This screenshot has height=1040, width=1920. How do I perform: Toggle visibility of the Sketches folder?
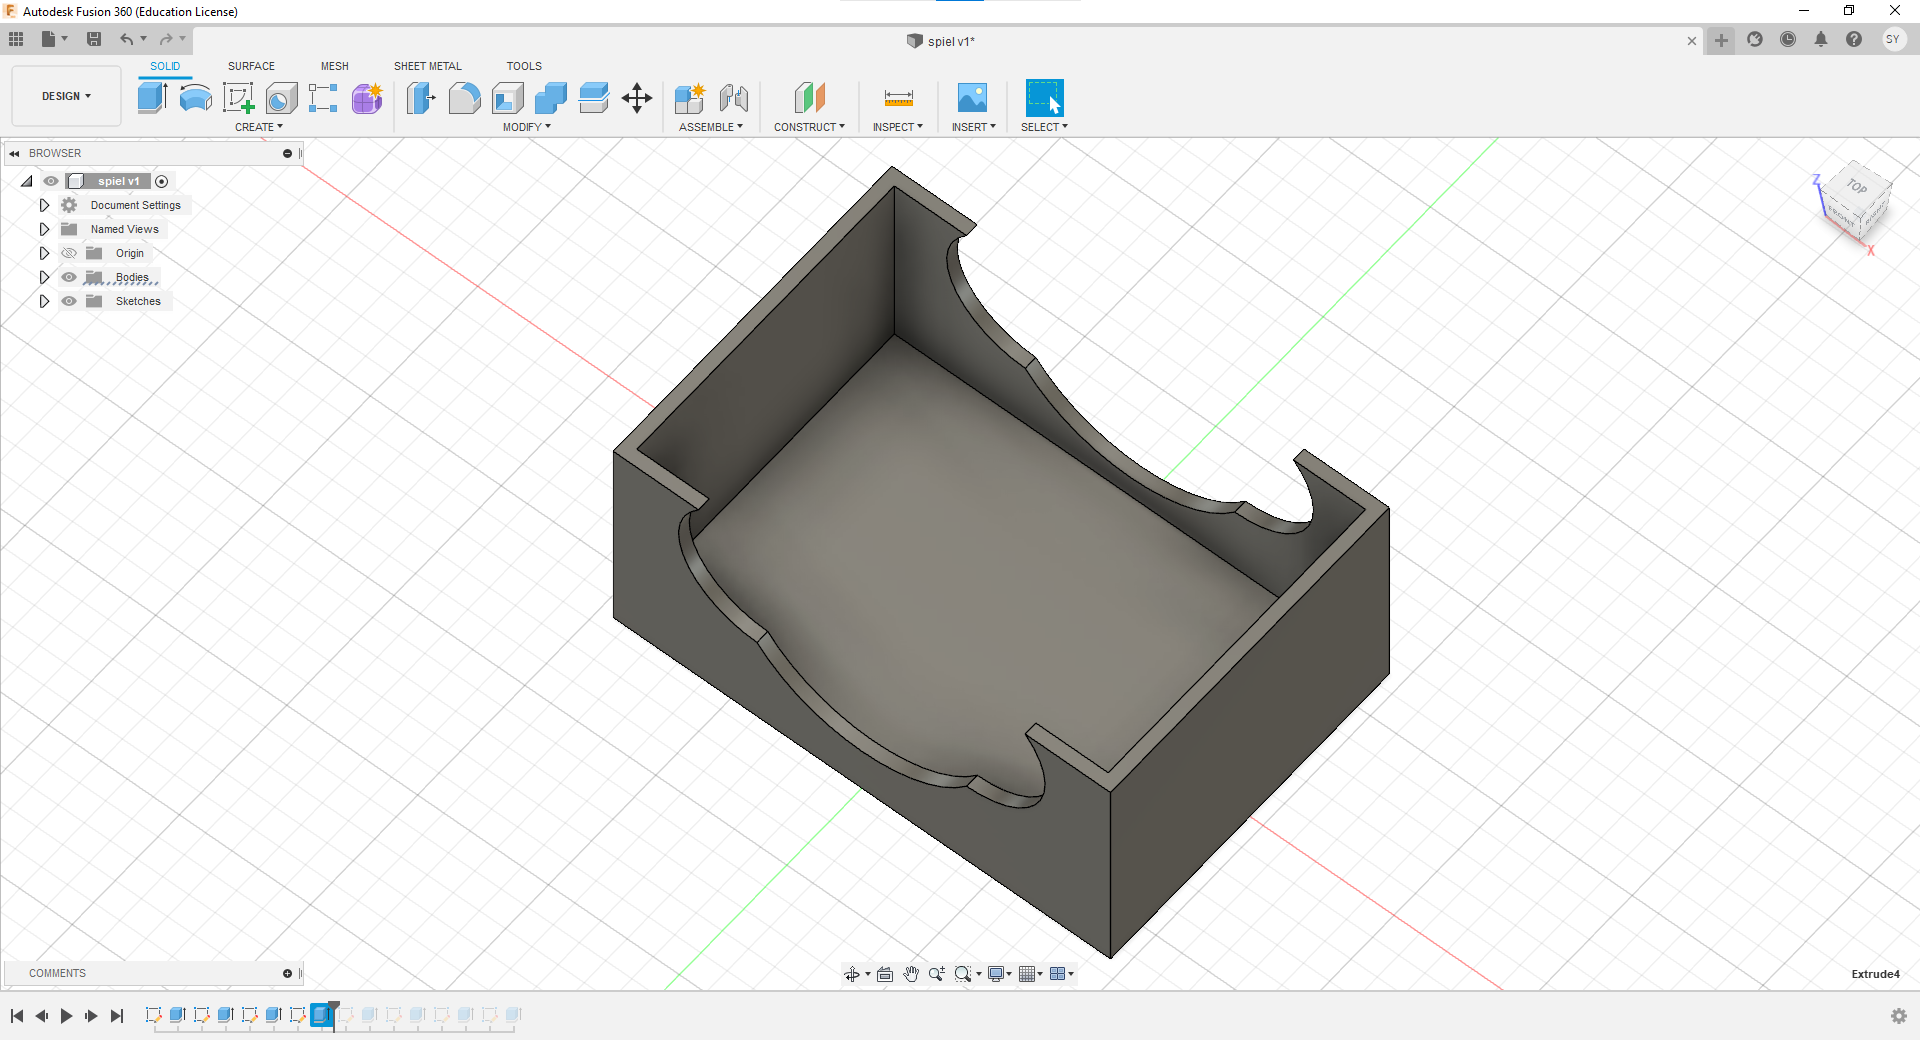tap(69, 301)
